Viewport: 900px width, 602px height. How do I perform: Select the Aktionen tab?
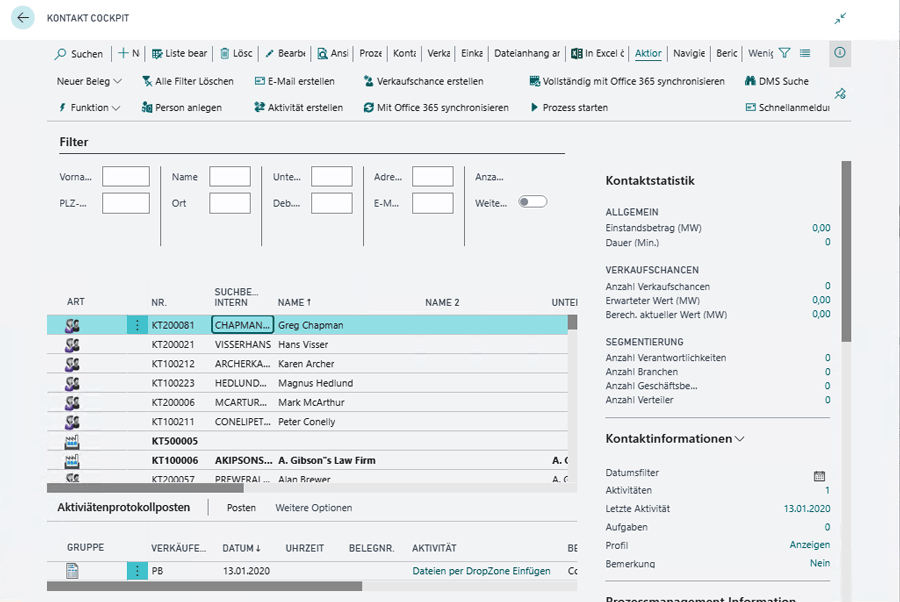(x=648, y=53)
